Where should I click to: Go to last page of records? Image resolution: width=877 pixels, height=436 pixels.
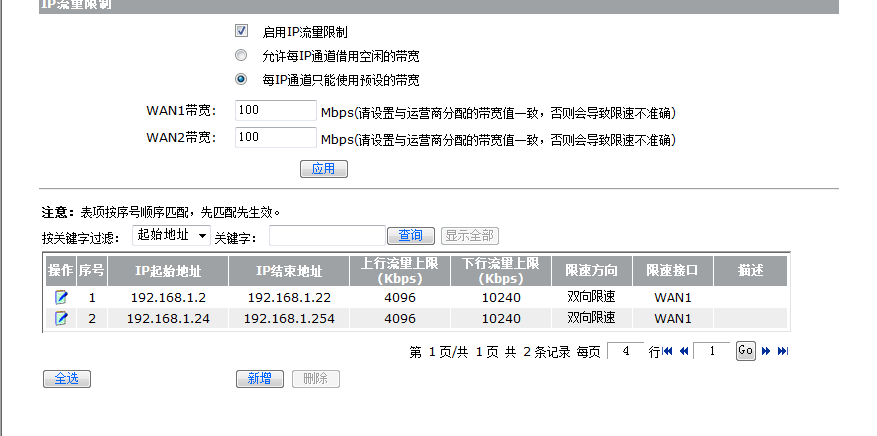pos(783,351)
